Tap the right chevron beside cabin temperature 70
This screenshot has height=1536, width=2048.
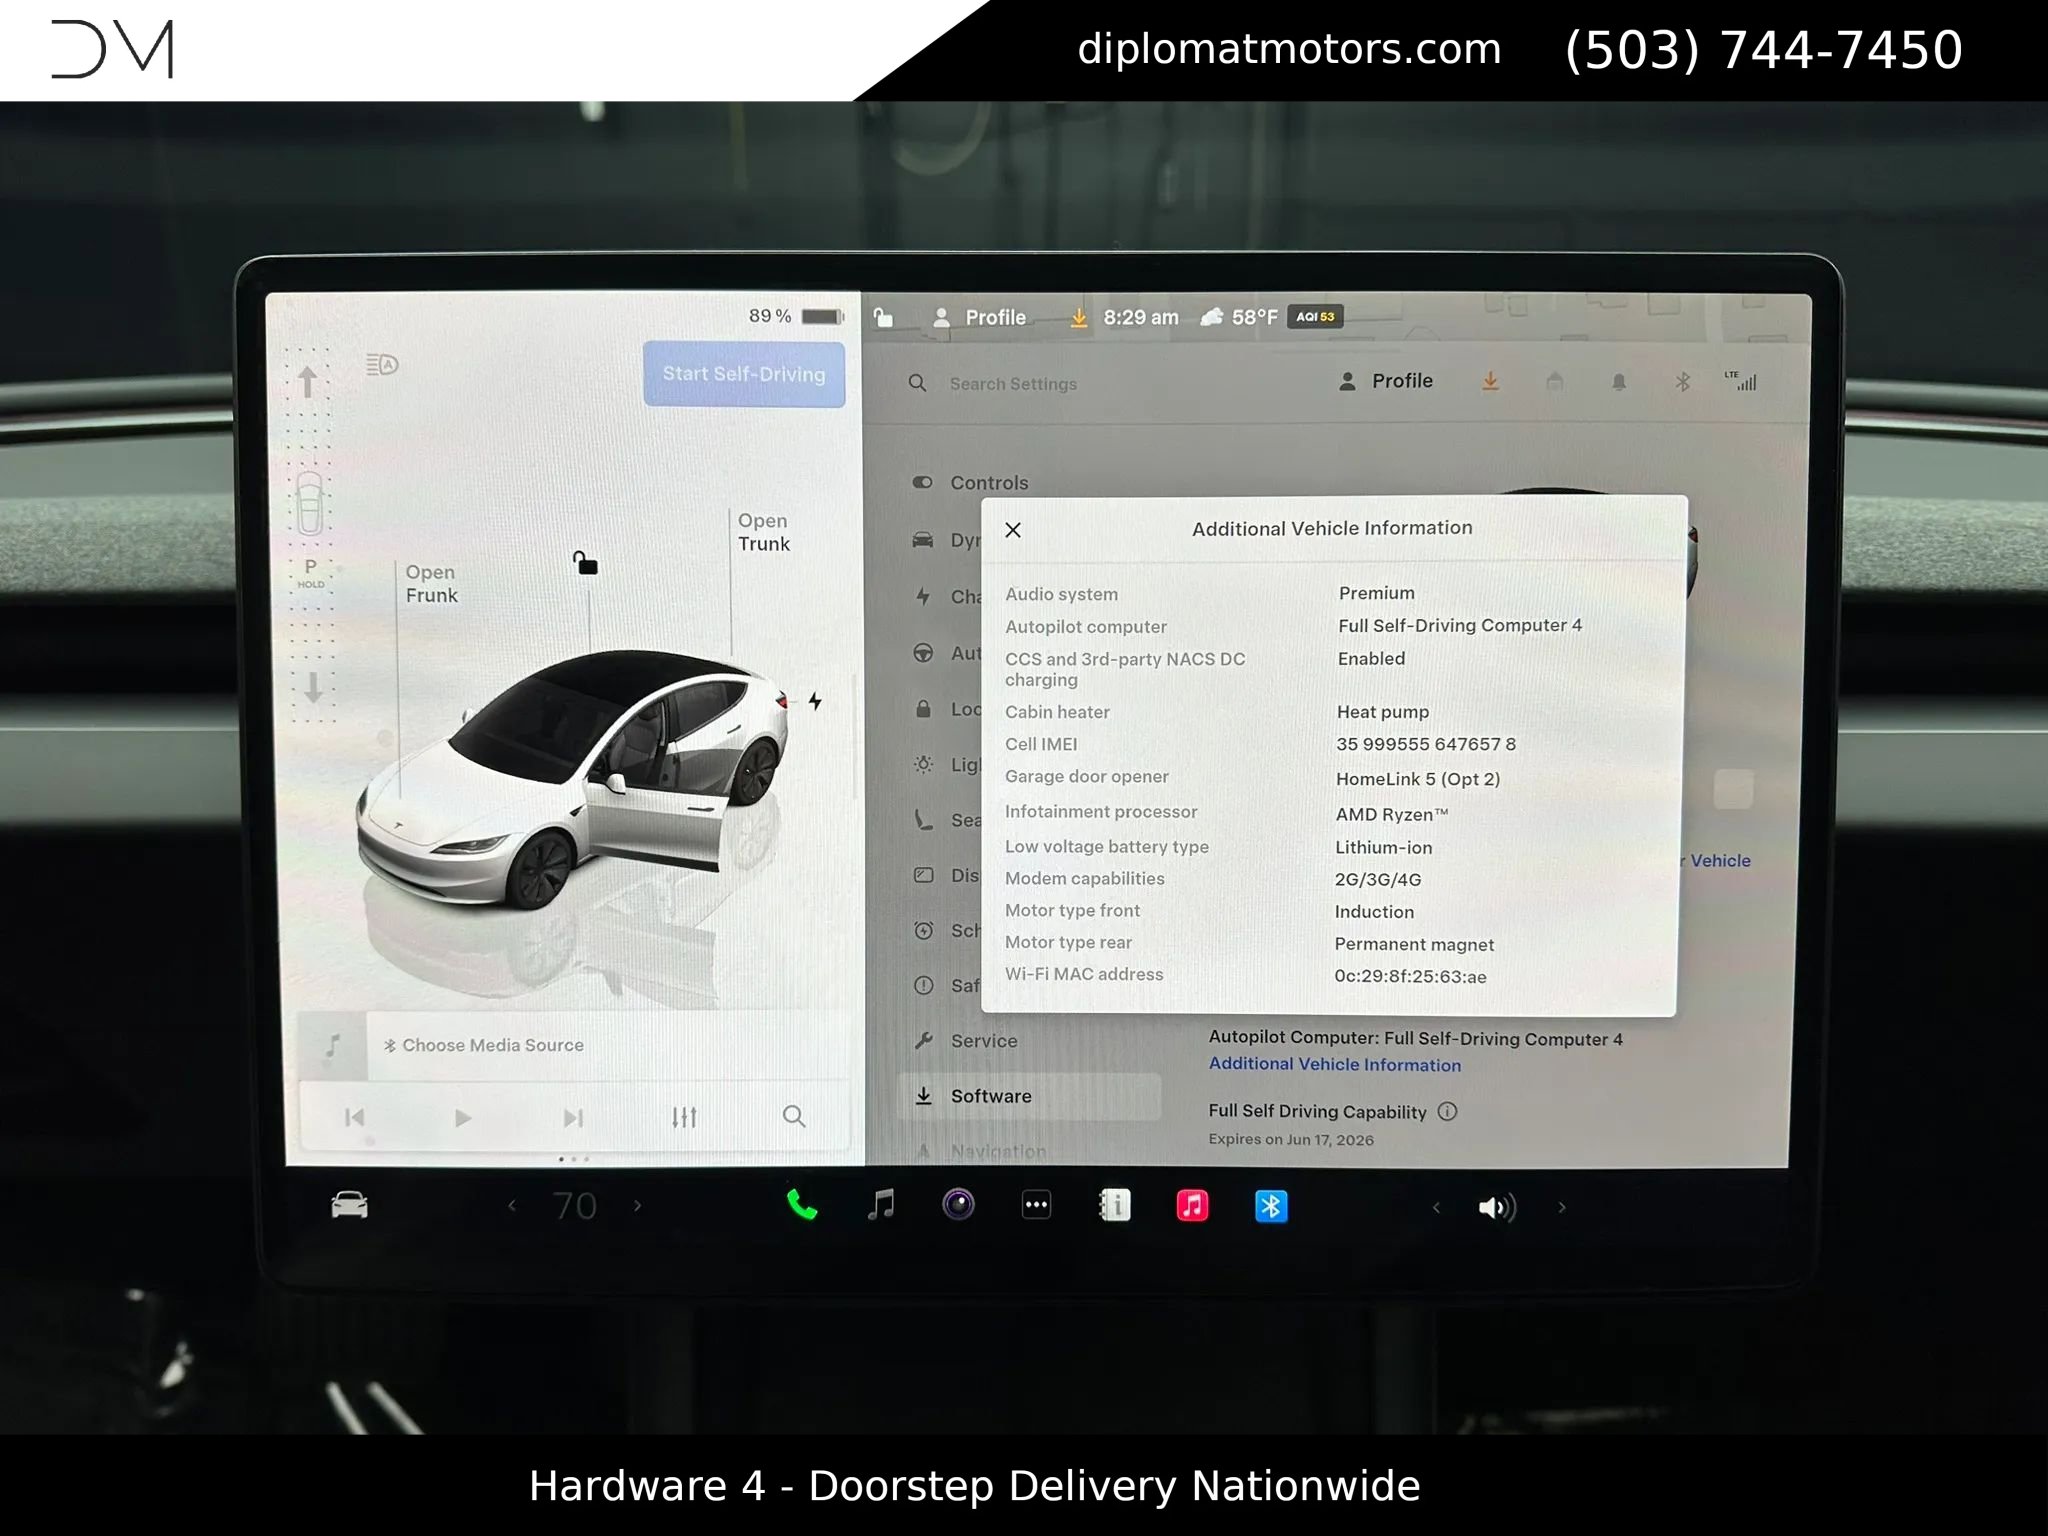pyautogui.click(x=637, y=1206)
